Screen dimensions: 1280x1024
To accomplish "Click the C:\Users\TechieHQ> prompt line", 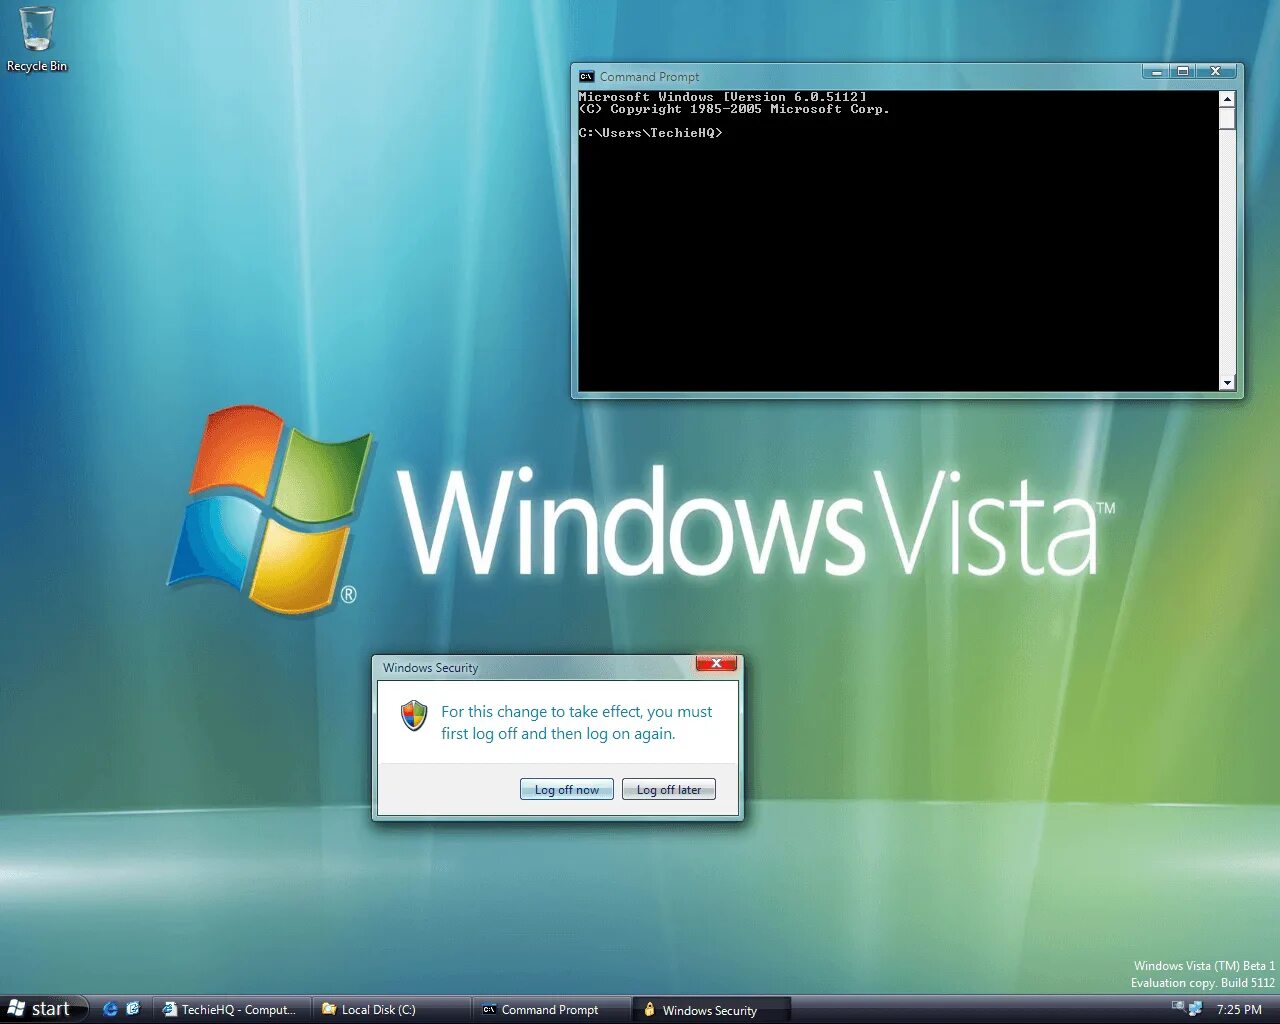I will 650,133.
